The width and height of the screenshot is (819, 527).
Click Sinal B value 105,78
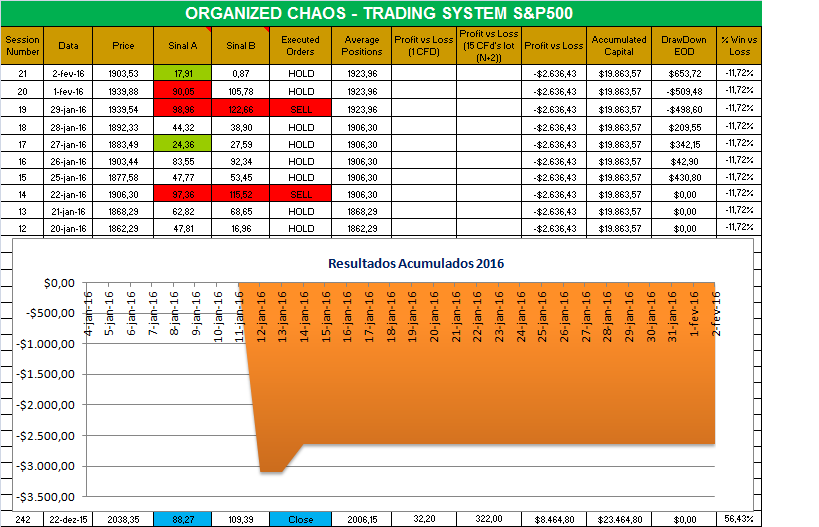(x=241, y=91)
